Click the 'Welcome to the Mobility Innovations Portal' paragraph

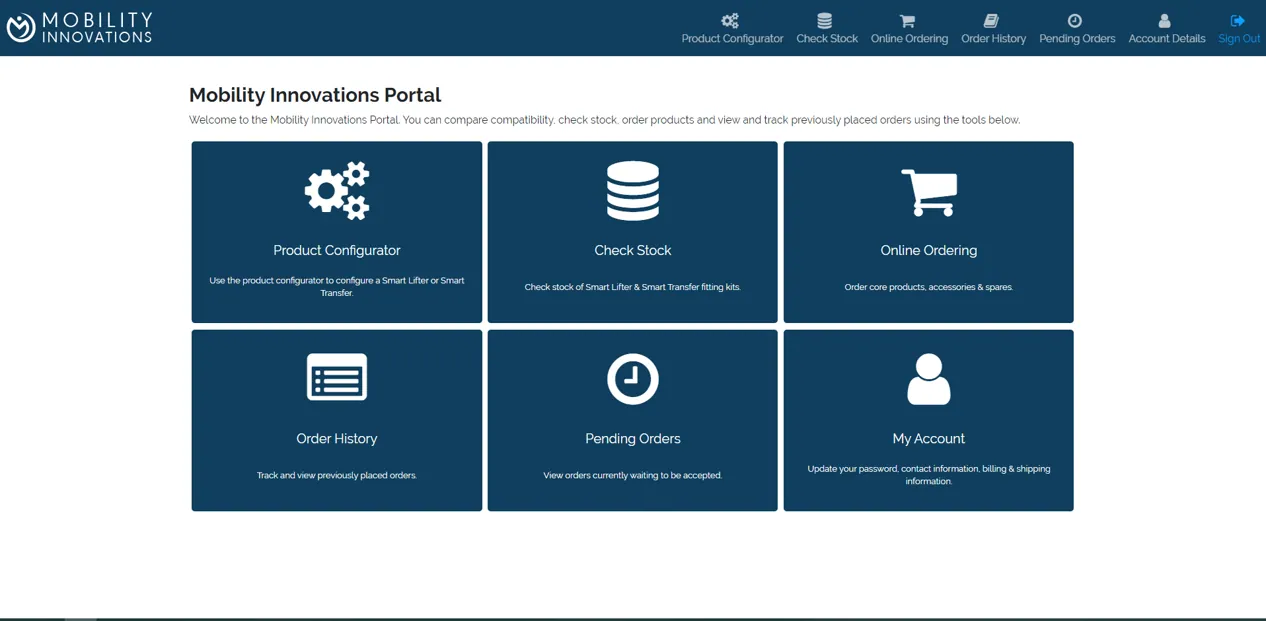click(605, 120)
